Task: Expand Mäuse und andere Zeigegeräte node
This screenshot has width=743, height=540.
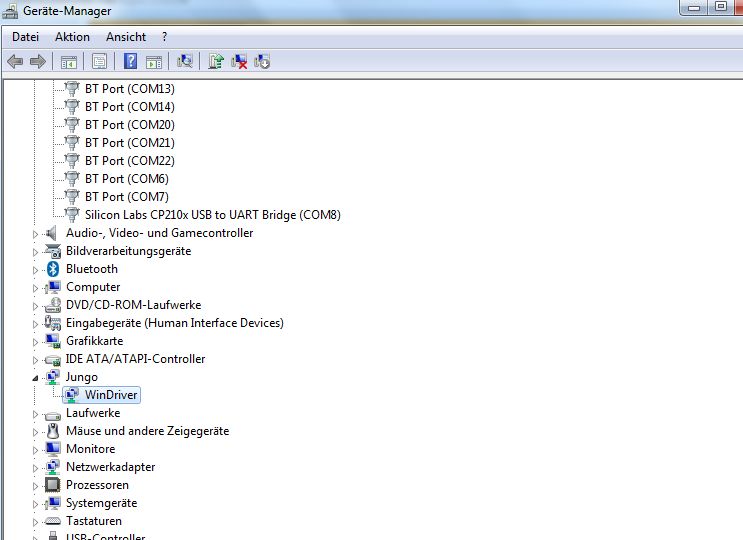Action: coord(35,432)
